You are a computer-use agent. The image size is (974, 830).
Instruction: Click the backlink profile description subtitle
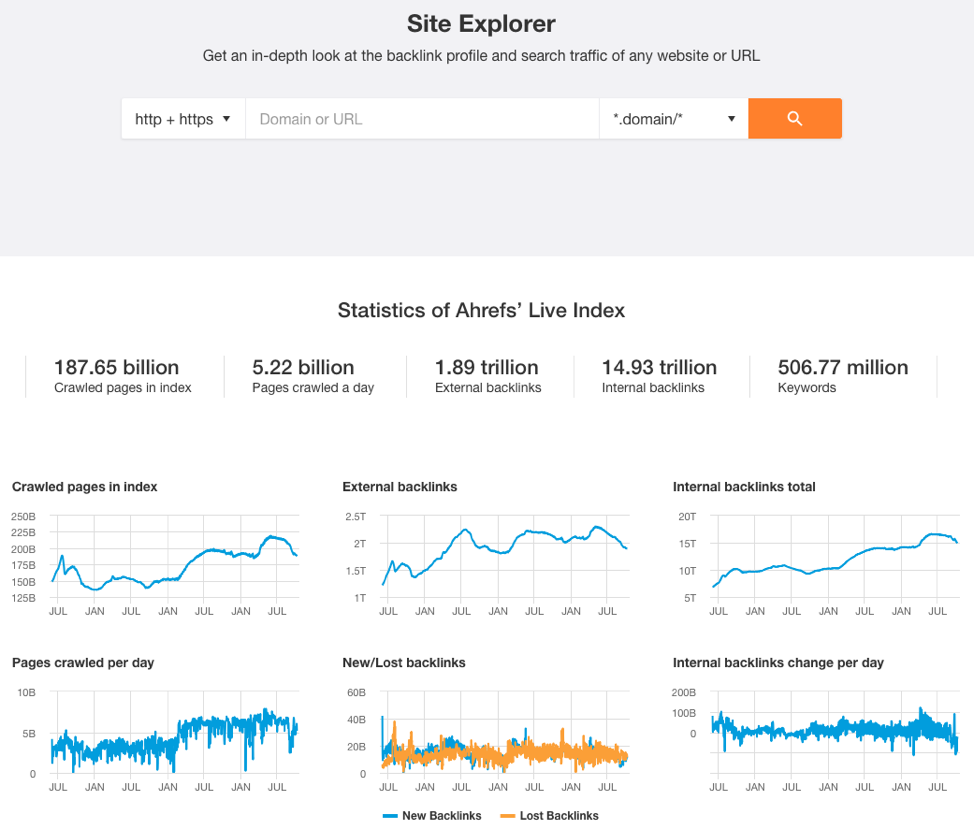point(481,56)
